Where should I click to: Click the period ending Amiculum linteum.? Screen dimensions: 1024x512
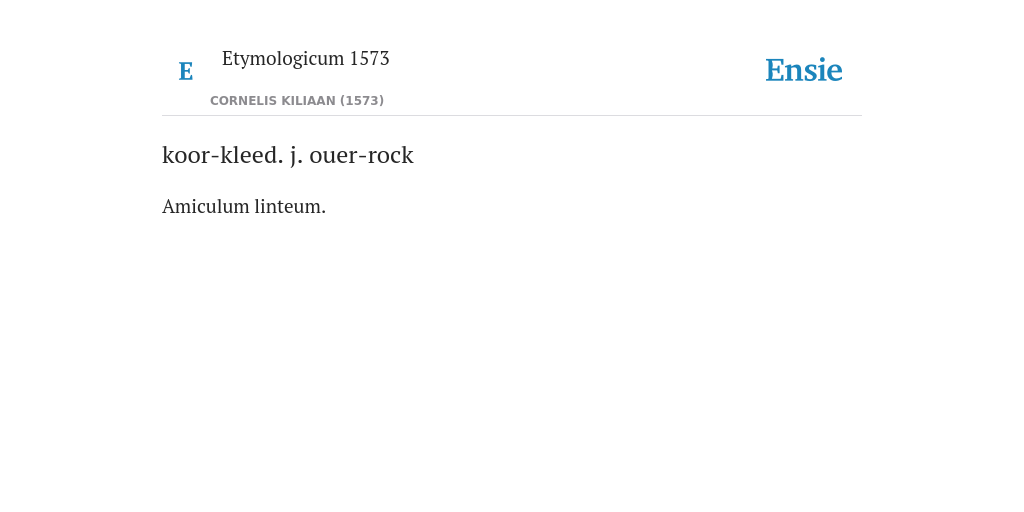(x=323, y=212)
